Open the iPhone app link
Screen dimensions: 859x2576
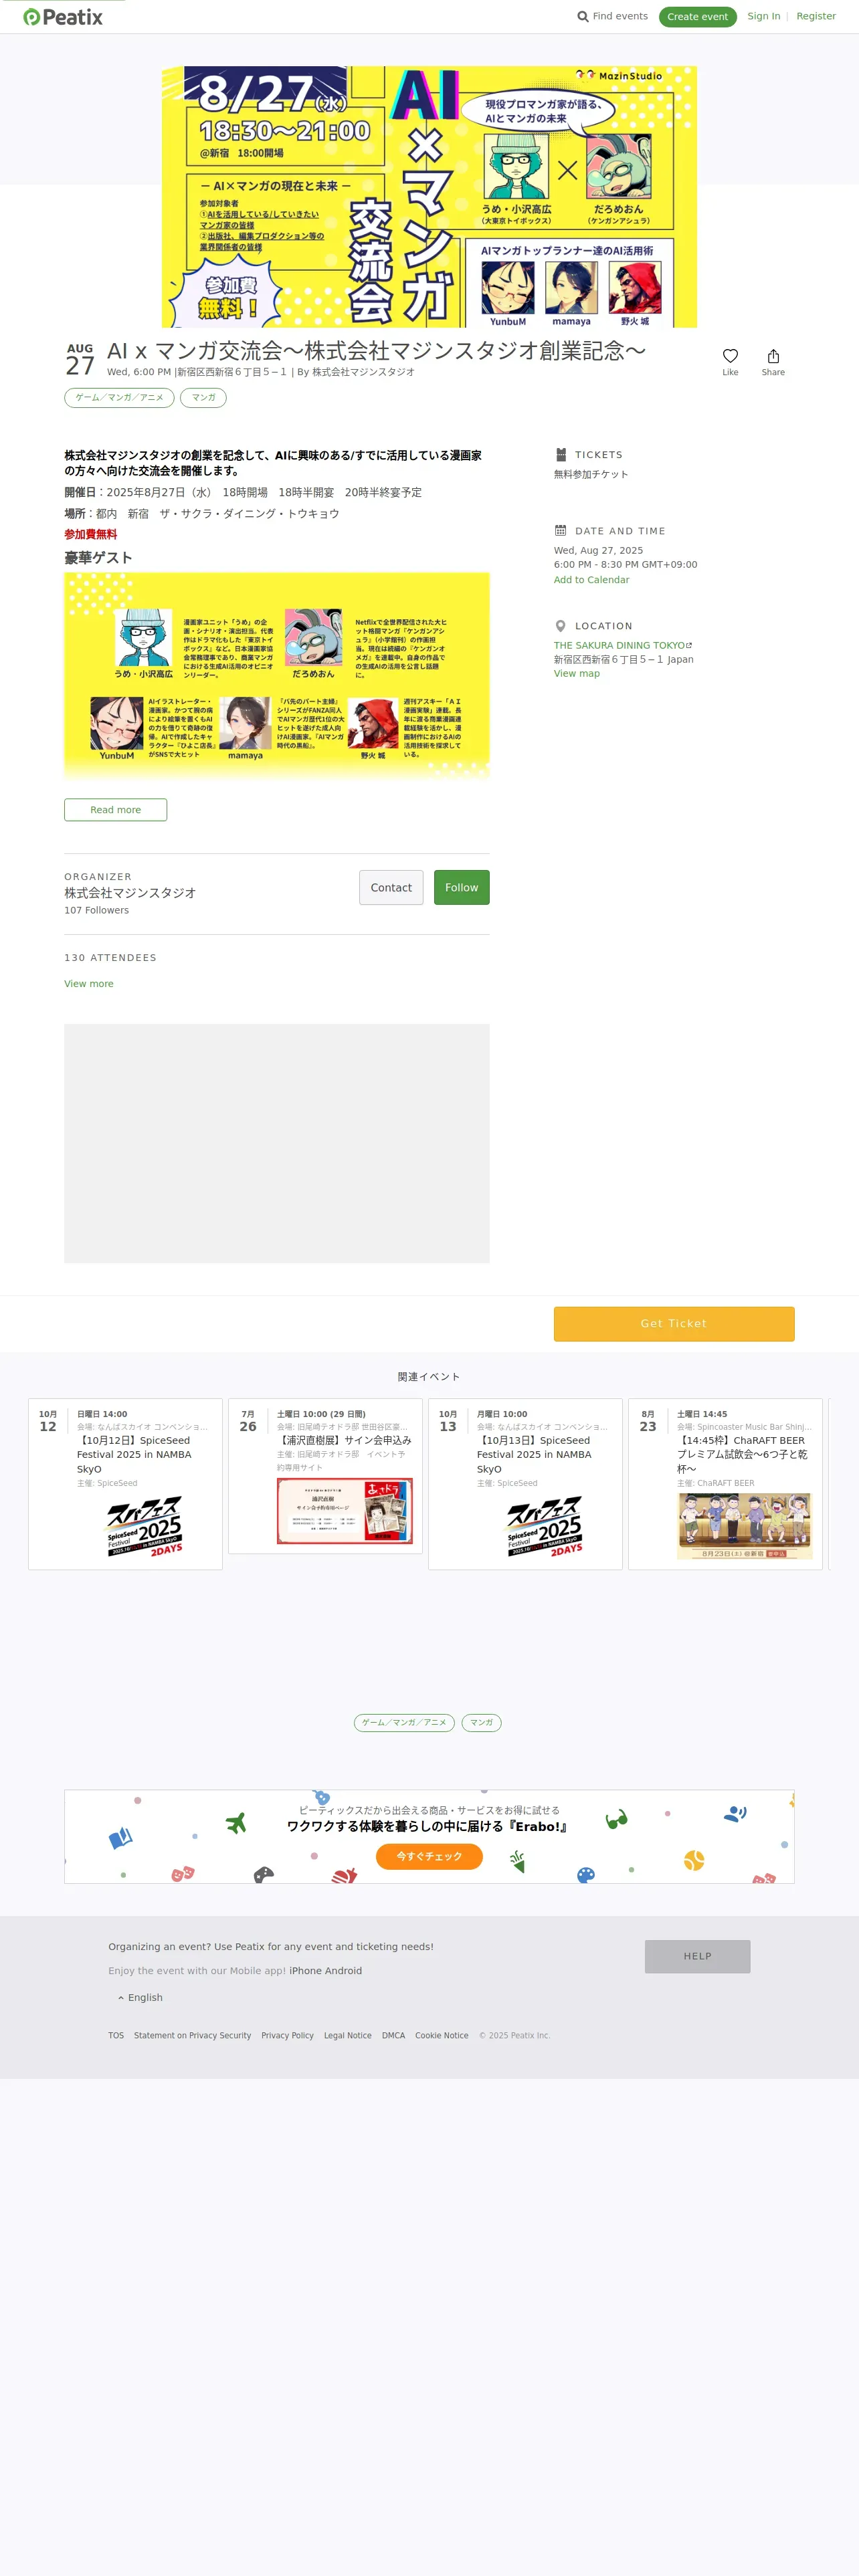pos(306,1971)
